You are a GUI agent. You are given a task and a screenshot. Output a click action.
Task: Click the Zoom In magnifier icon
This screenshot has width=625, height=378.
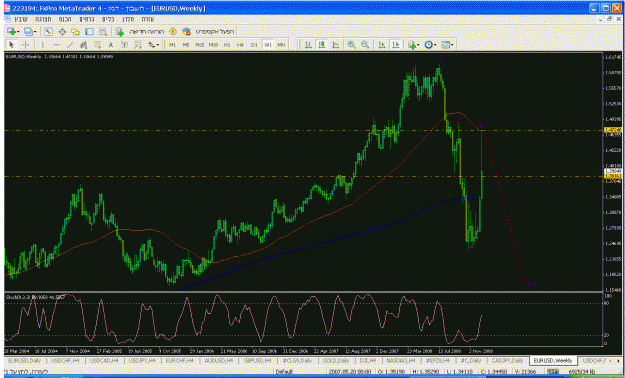click(x=351, y=45)
